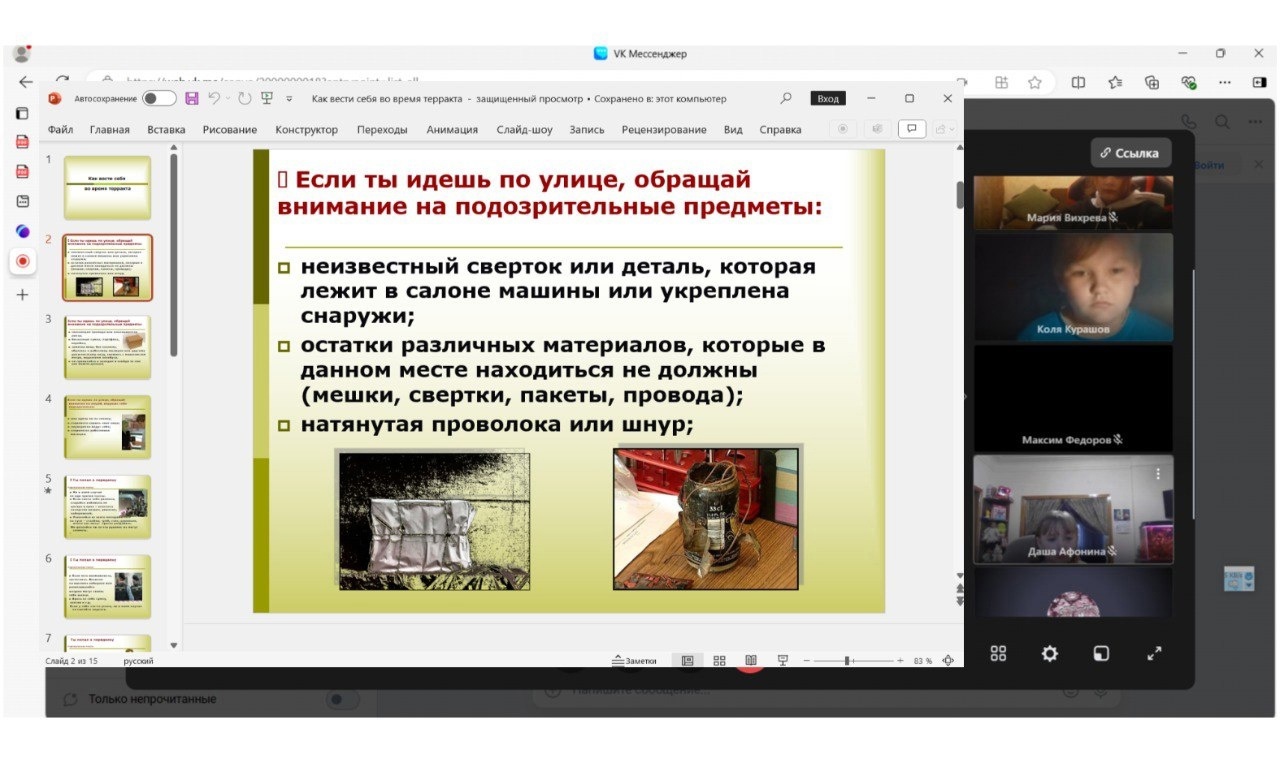Open Edge browser essentials heart icon
1280x763 pixels.
click(1189, 83)
